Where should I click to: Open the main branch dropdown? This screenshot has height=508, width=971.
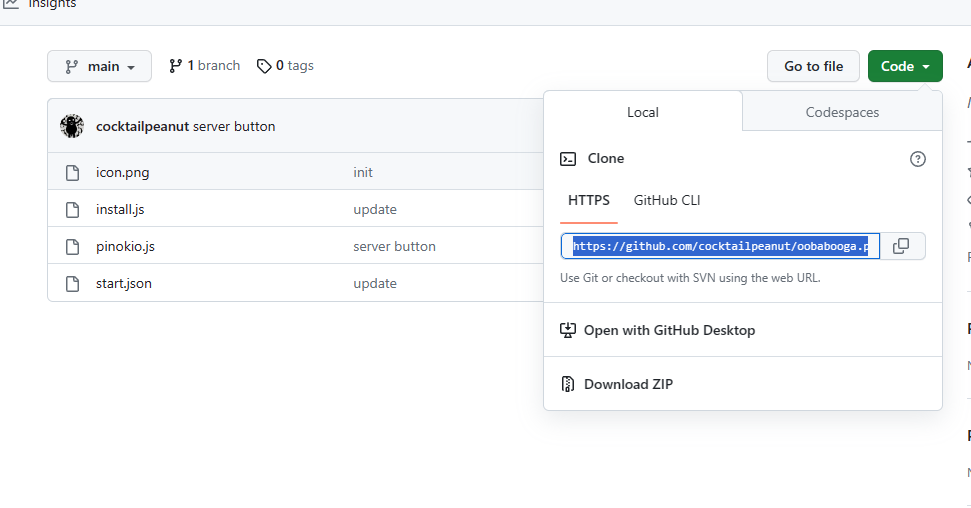[x=99, y=66]
